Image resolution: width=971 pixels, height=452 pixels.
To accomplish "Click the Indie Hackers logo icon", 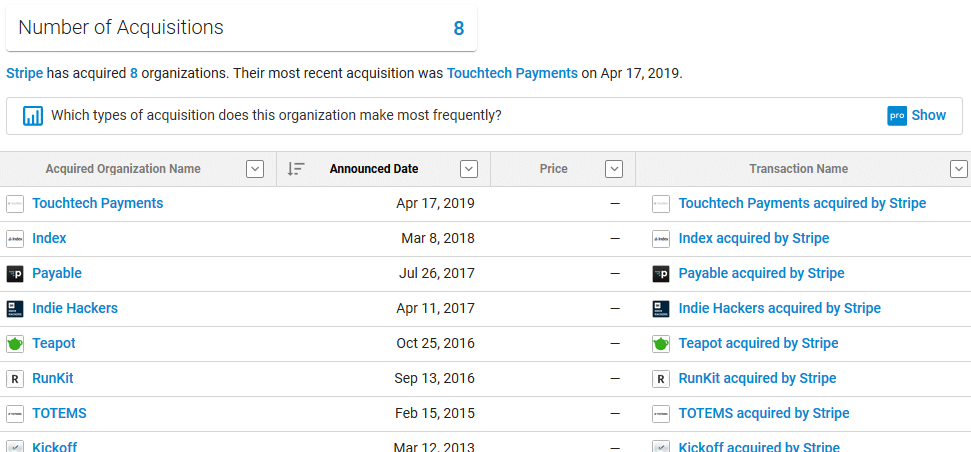I will [15, 309].
